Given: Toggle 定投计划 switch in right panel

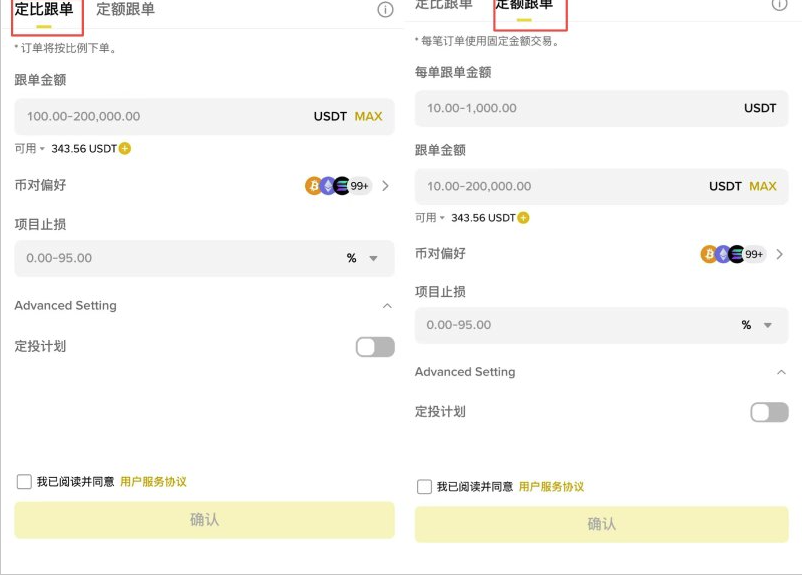Looking at the screenshot, I should coord(769,412).
